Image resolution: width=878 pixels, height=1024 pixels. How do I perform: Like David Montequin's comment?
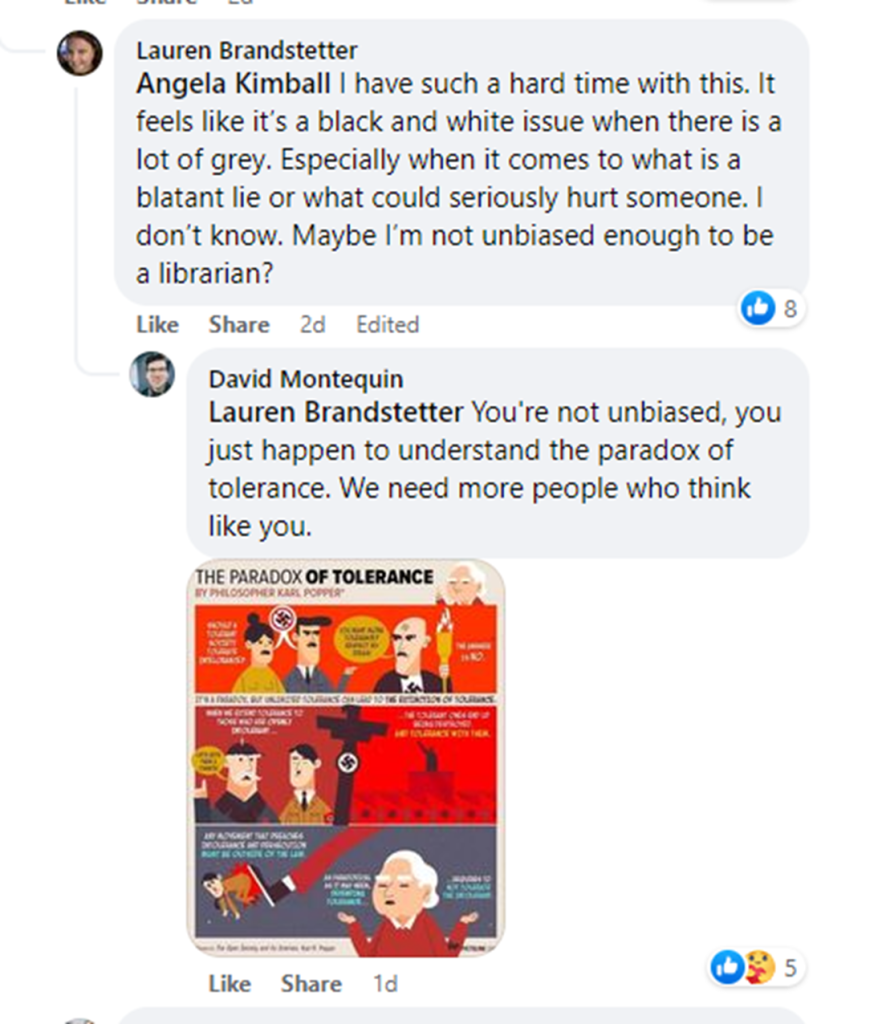tap(230, 984)
